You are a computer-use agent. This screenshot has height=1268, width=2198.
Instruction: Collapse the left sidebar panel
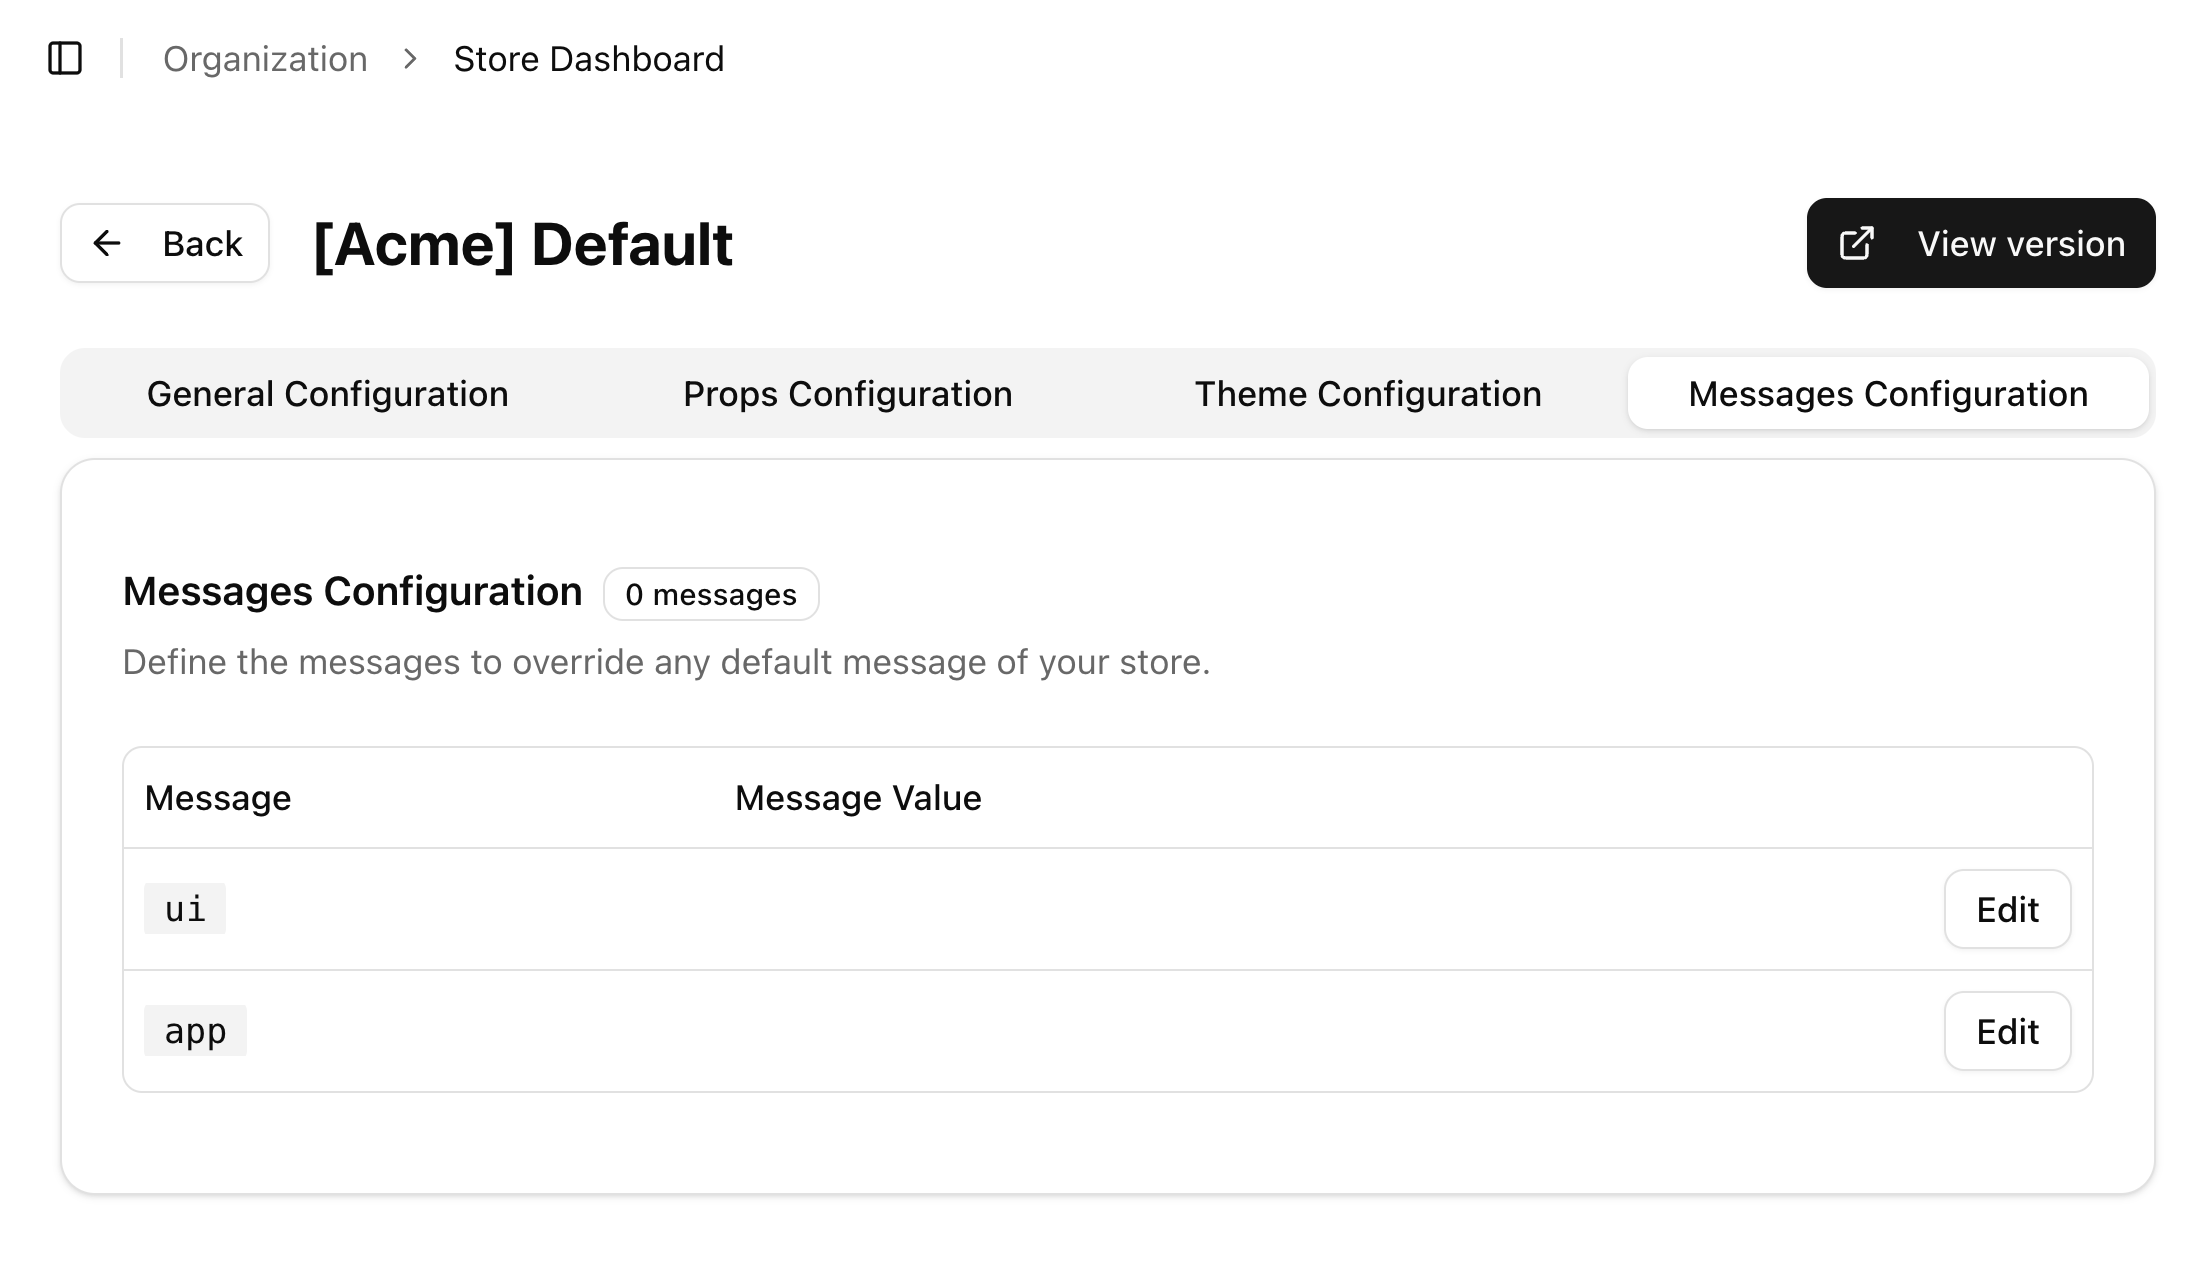[x=66, y=59]
